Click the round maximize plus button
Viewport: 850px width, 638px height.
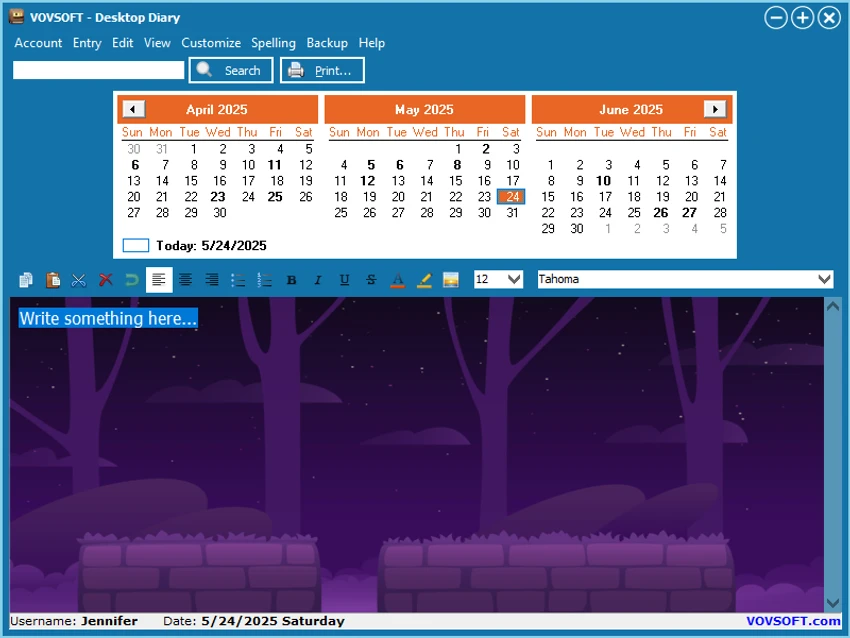tap(802, 17)
